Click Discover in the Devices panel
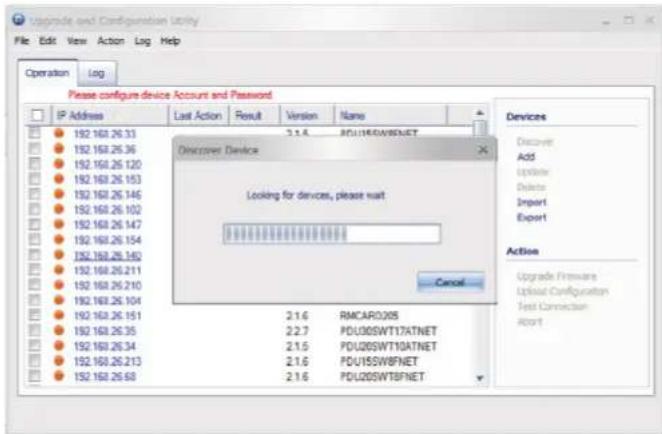Image resolution: width=662 pixels, height=434 pixels. pos(535,141)
